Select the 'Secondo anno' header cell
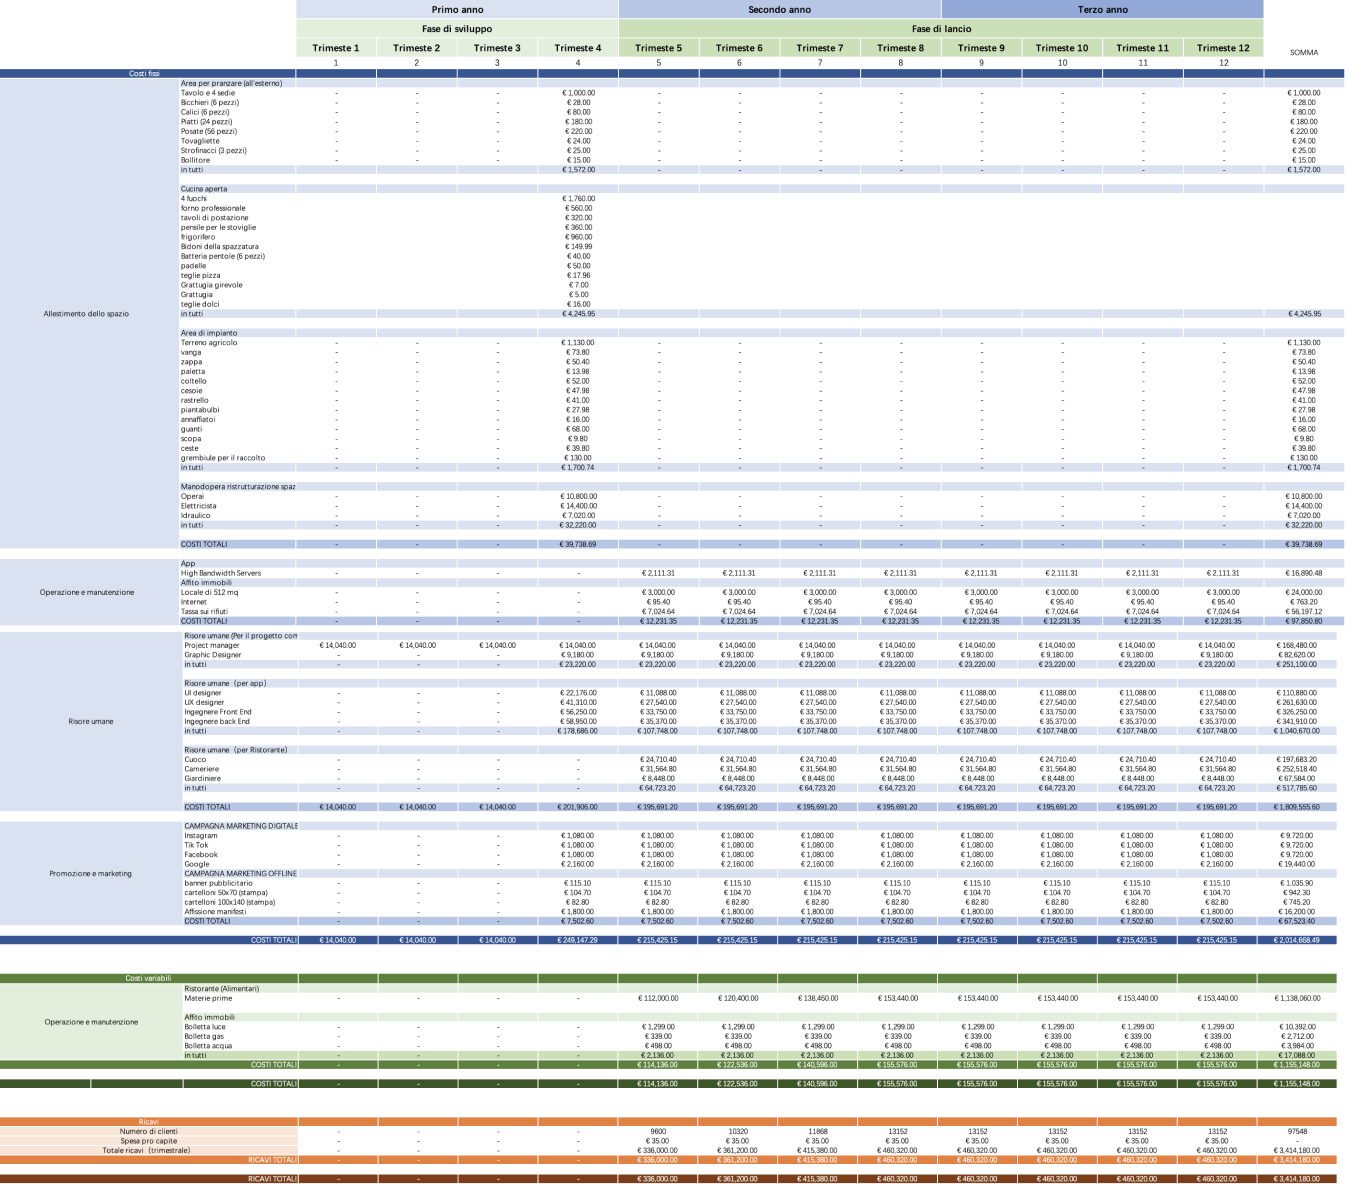 tap(780, 9)
